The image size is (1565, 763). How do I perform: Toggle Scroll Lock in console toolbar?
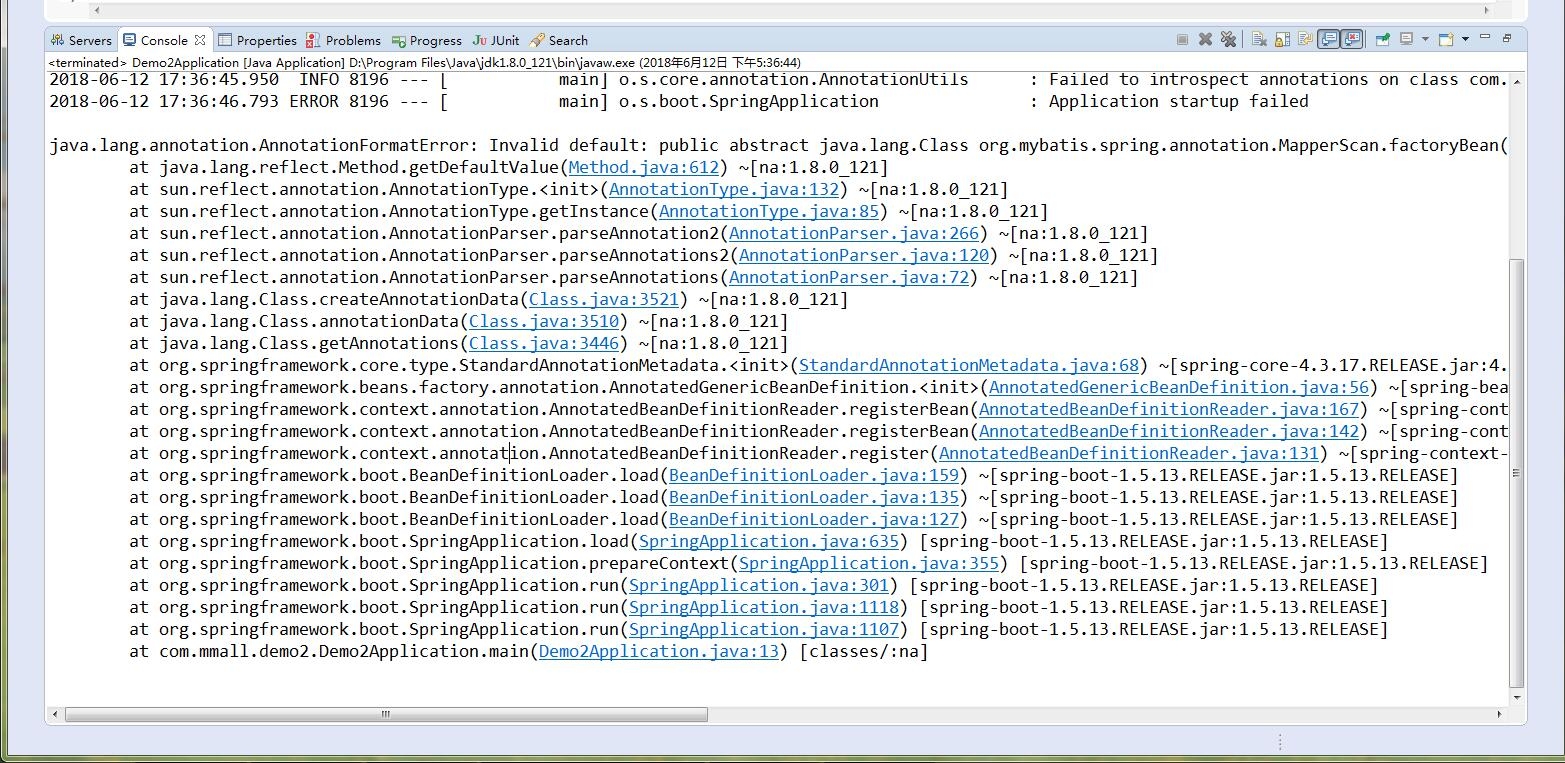[1282, 40]
